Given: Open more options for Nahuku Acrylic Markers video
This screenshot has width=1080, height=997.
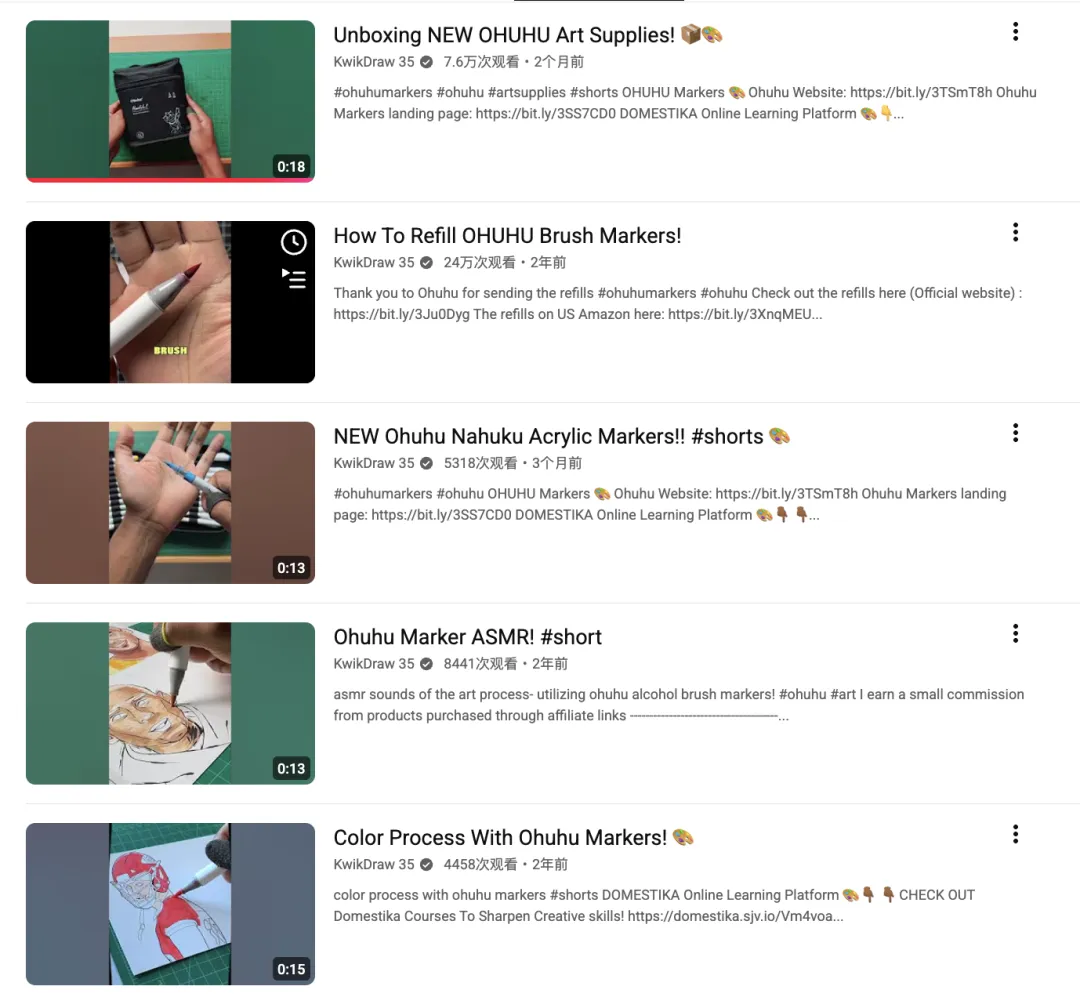Looking at the screenshot, I should tap(1015, 433).
